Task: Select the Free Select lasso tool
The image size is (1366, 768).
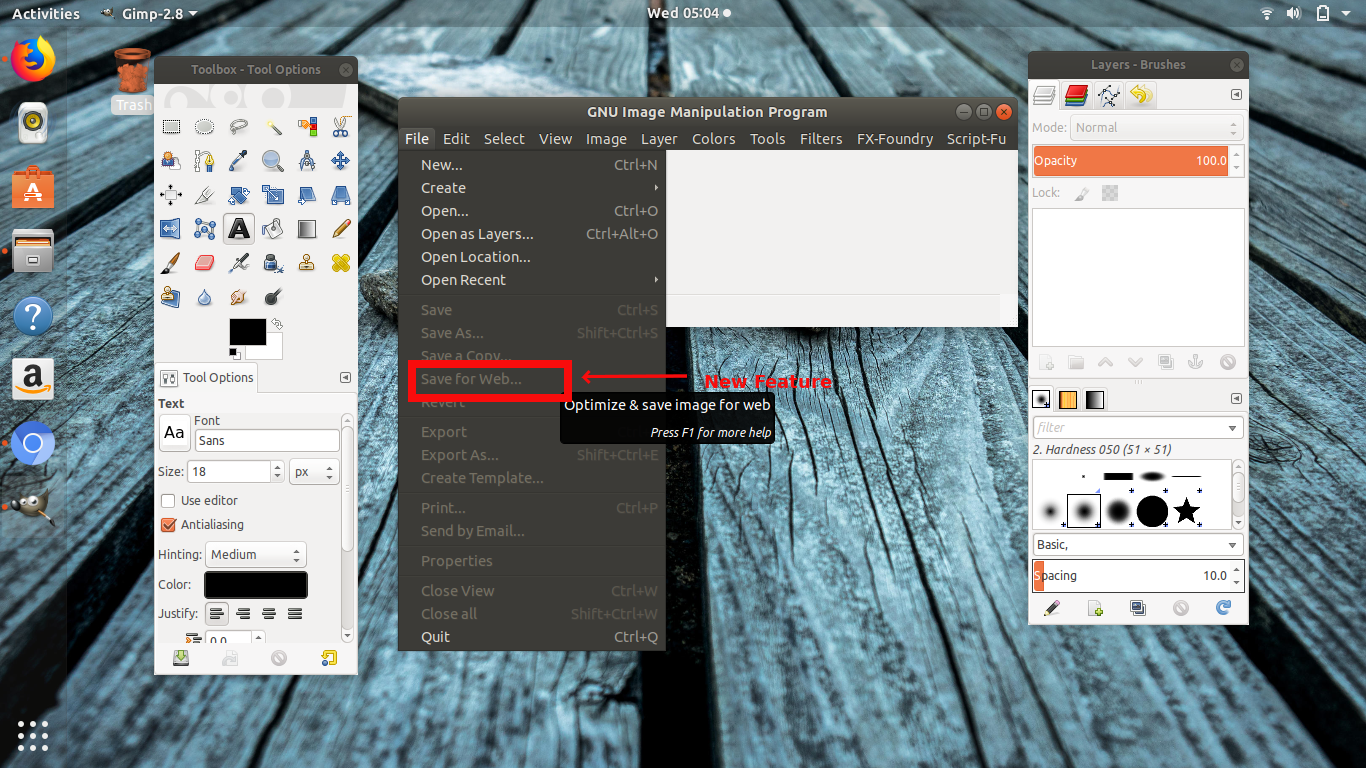Action: tap(239, 127)
